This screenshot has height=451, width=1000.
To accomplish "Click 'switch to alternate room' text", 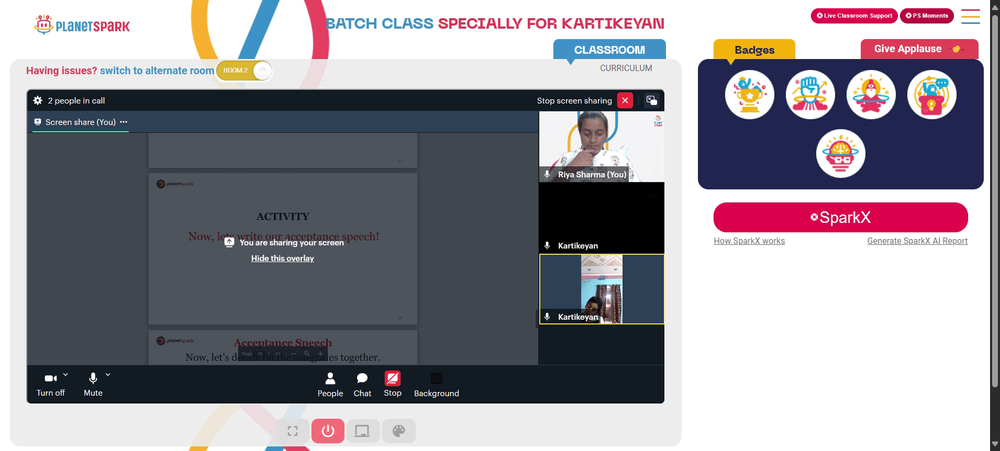I will point(157,71).
